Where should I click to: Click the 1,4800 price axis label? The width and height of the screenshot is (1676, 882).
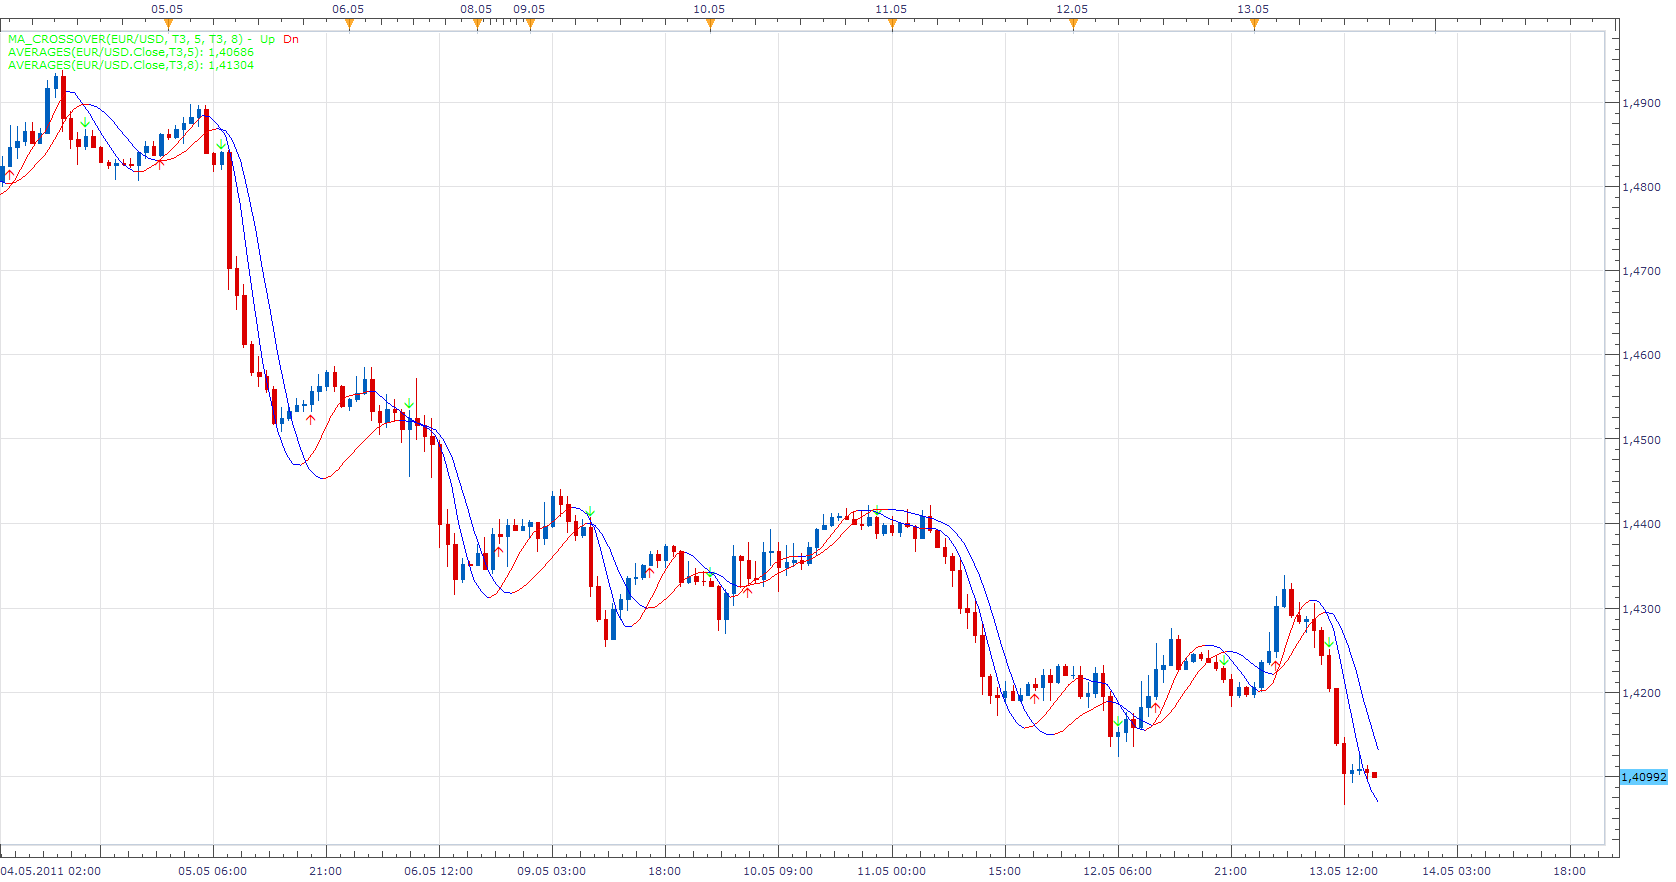(x=1641, y=187)
